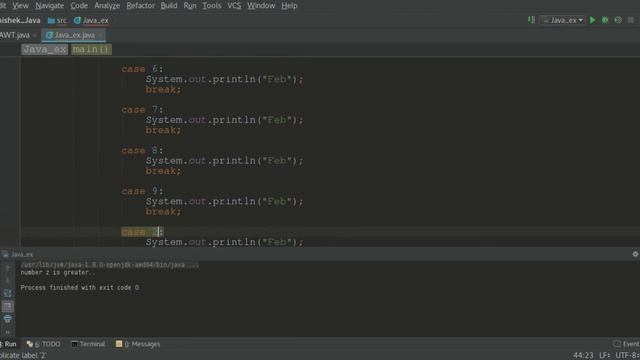Open the TODO tool window
Screen dimensions: 640x360
(x=43, y=344)
